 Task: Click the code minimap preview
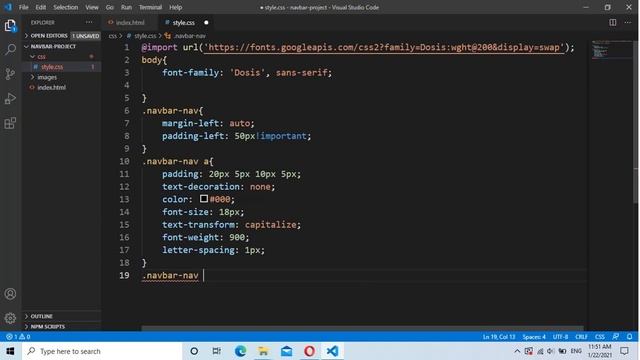610,50
